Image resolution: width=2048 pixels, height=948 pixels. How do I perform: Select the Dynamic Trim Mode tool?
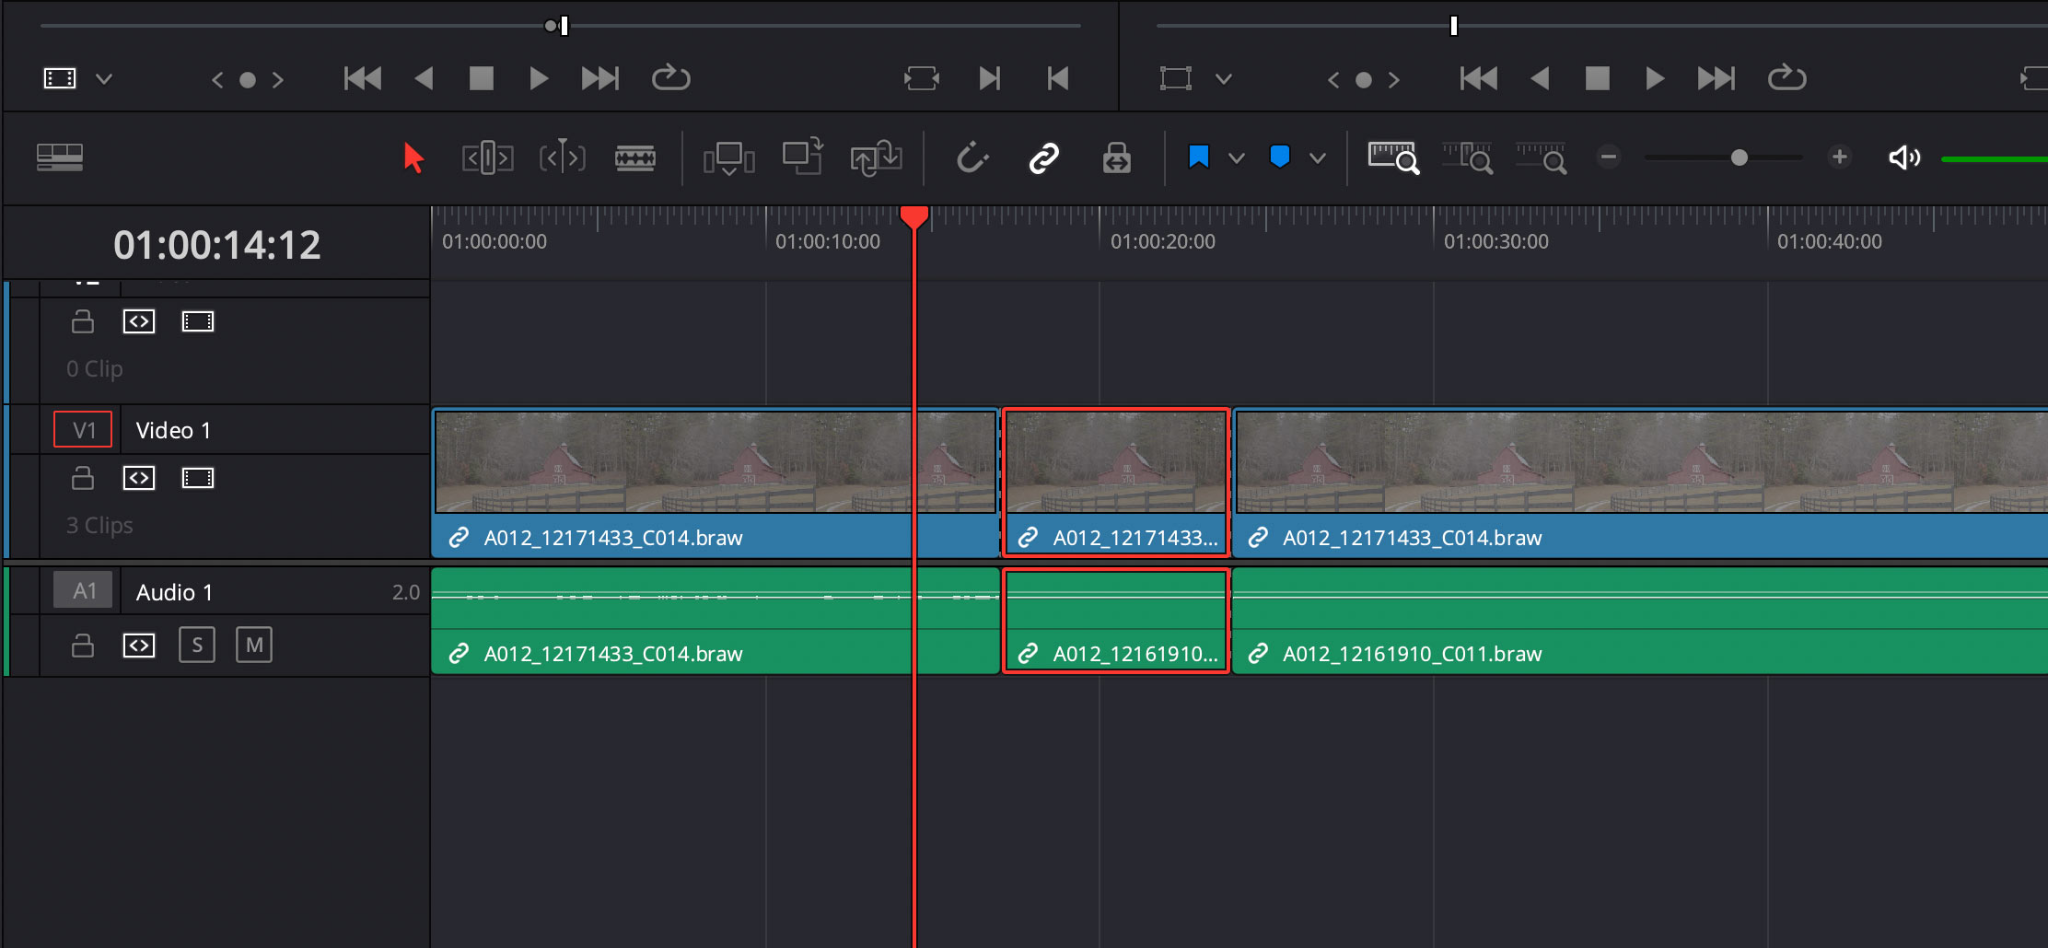click(562, 158)
